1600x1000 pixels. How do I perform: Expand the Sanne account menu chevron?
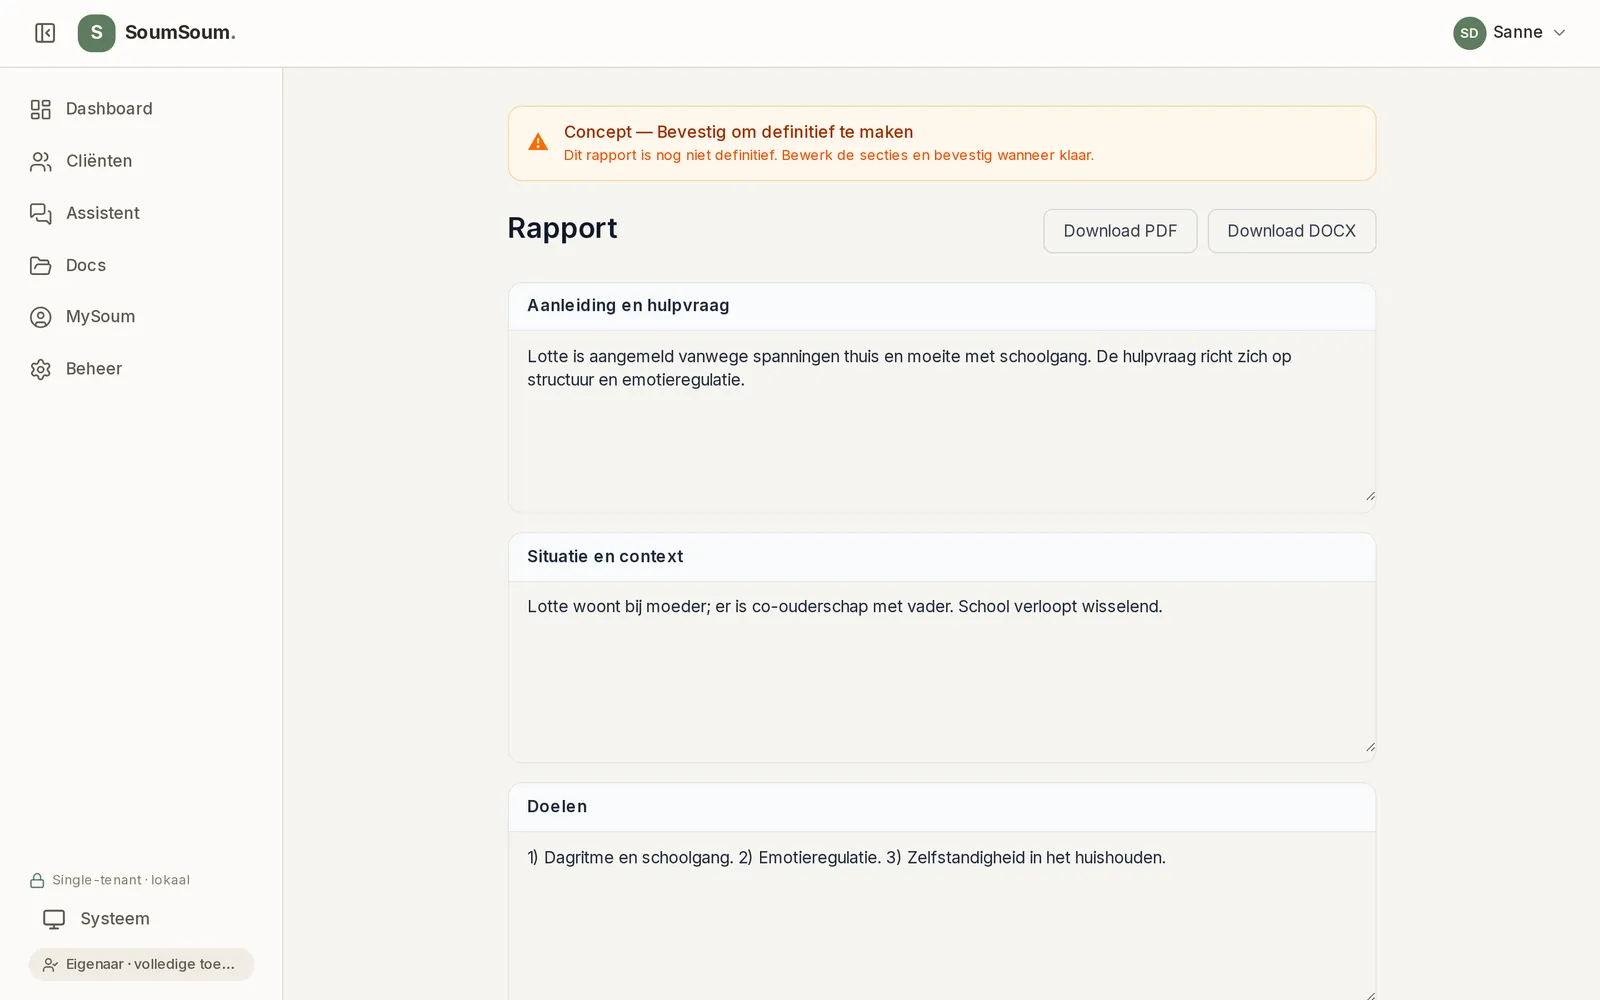(x=1559, y=33)
